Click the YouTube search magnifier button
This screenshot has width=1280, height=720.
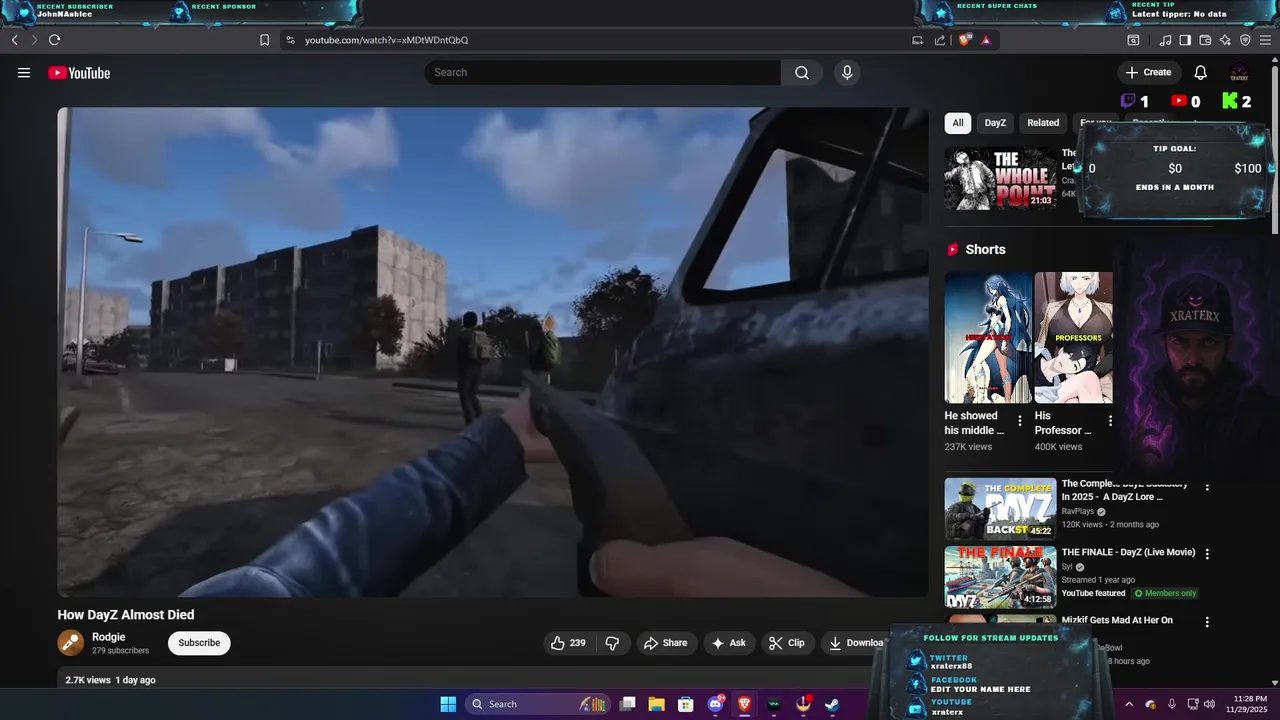[x=802, y=72]
